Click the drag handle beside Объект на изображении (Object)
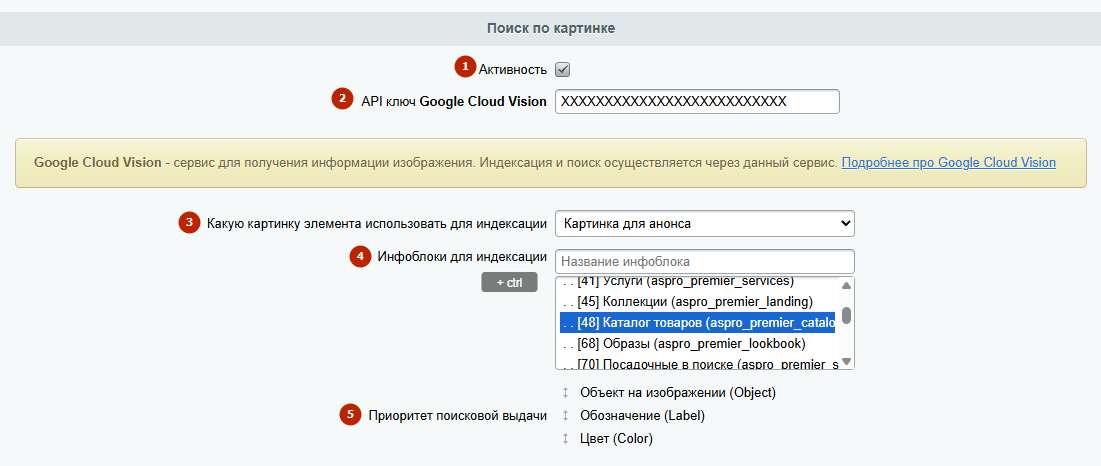Viewport: 1101px width, 466px height. [565, 393]
